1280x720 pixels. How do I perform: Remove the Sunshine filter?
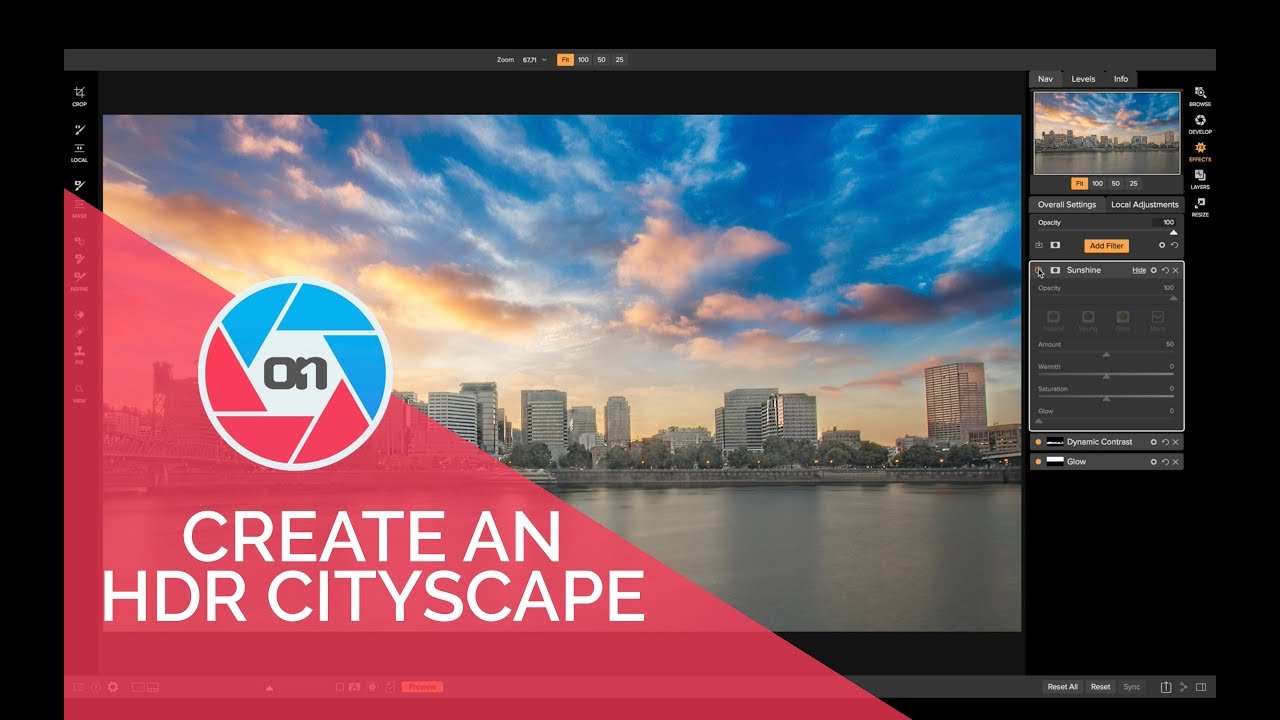click(1176, 270)
